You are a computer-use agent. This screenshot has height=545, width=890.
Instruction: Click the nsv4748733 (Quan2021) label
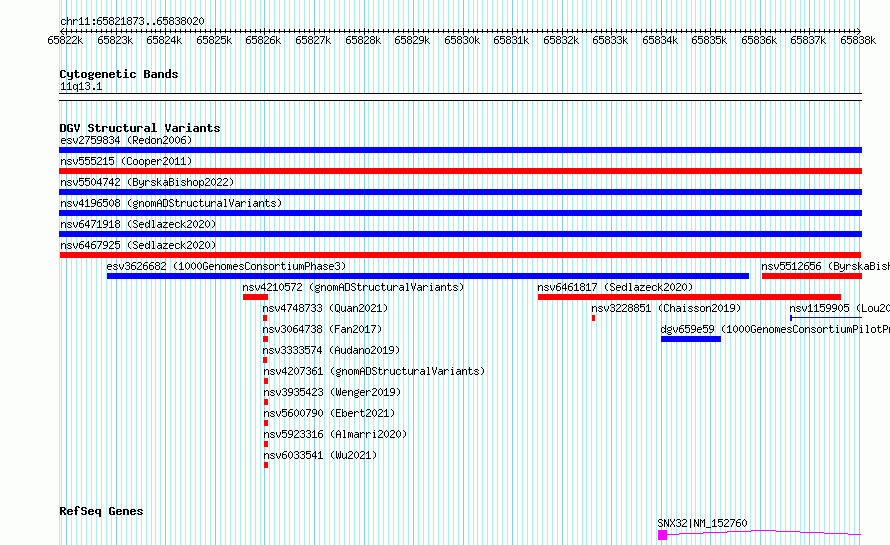(x=325, y=308)
